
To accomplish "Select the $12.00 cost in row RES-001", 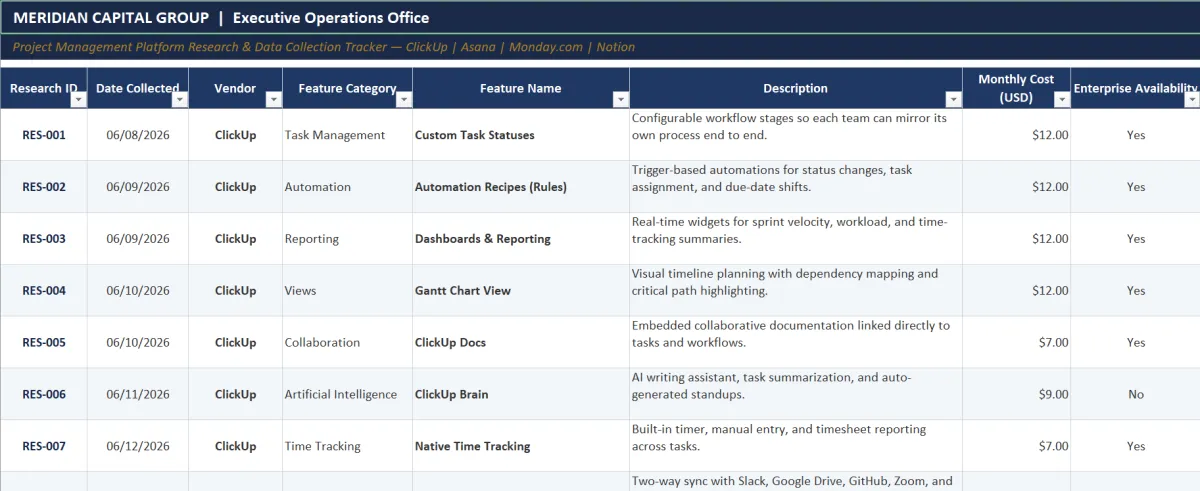I will 1017,135.
